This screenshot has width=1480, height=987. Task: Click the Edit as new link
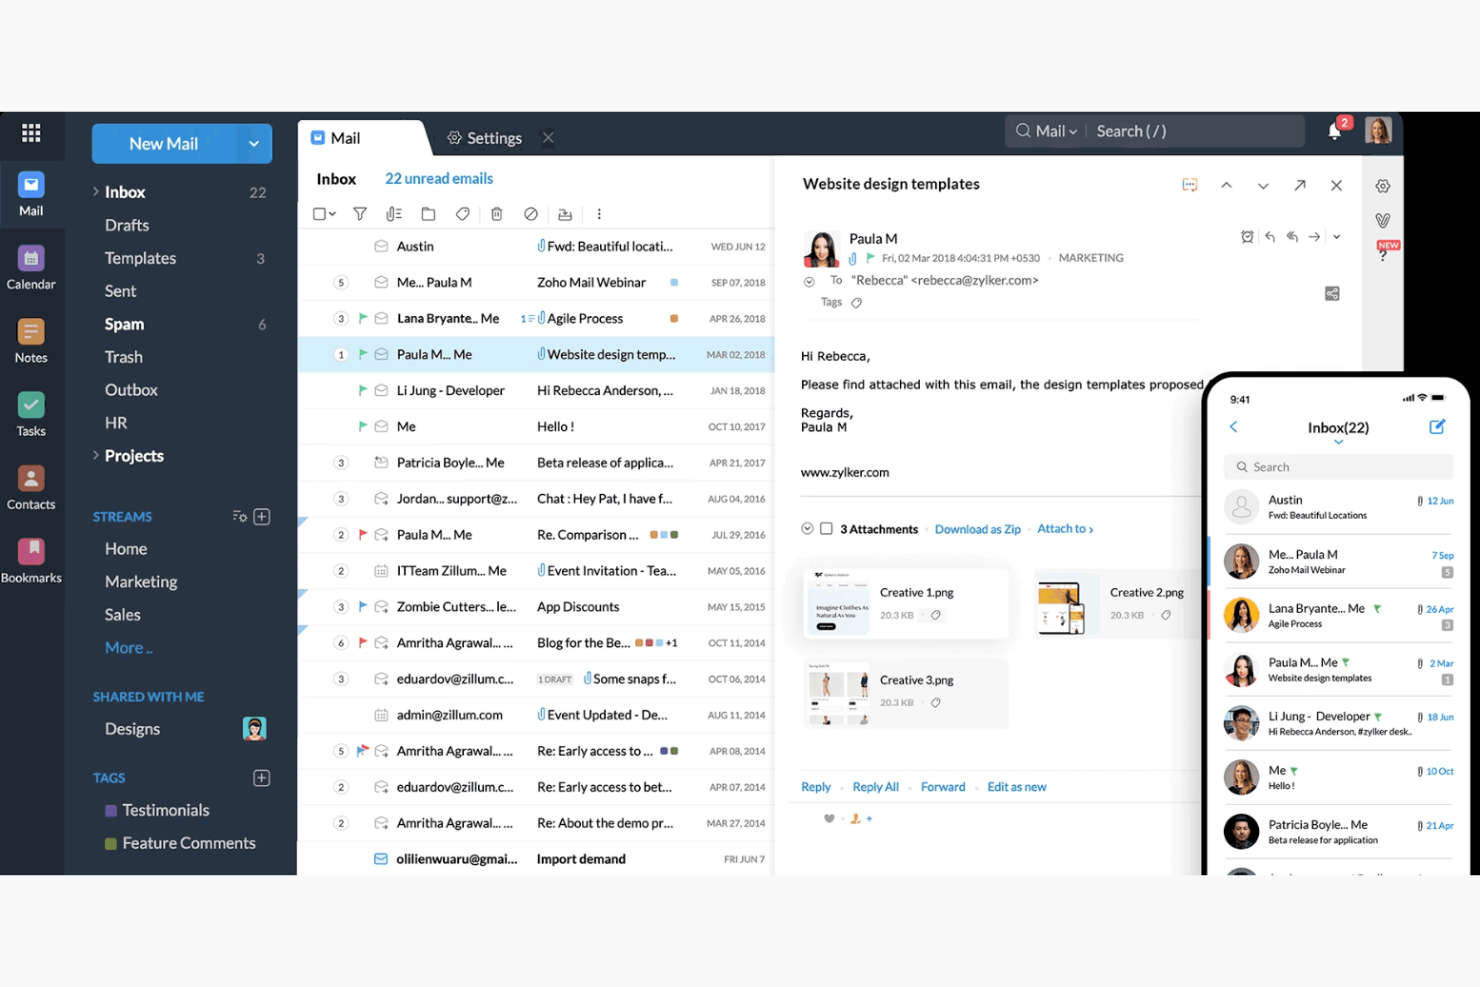1017,787
